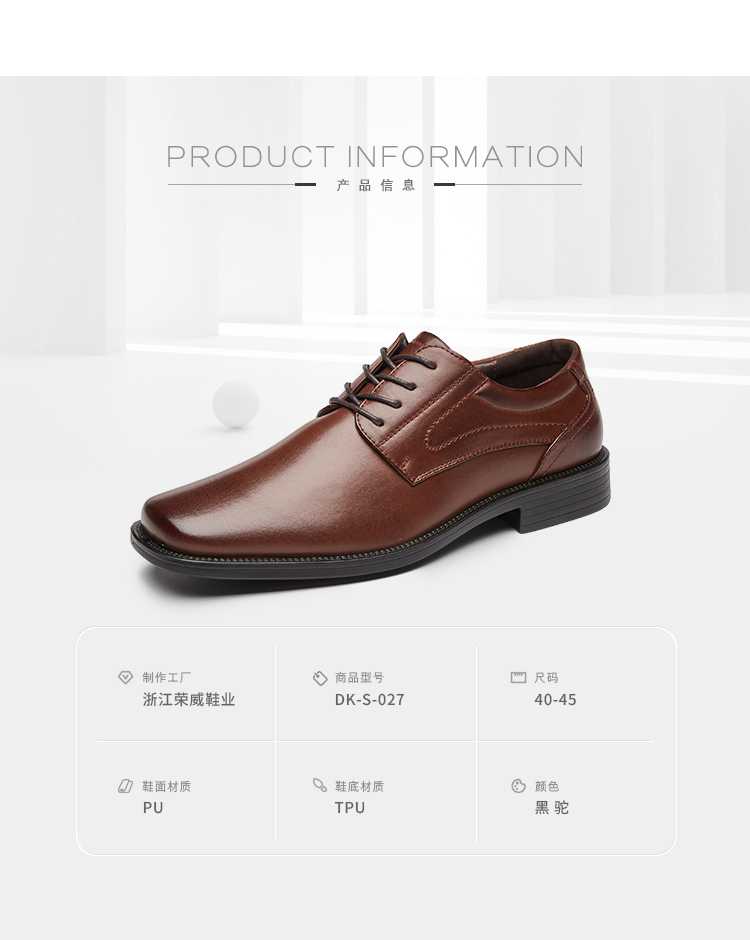Click the ruler icon beside 尺码

click(x=518, y=677)
